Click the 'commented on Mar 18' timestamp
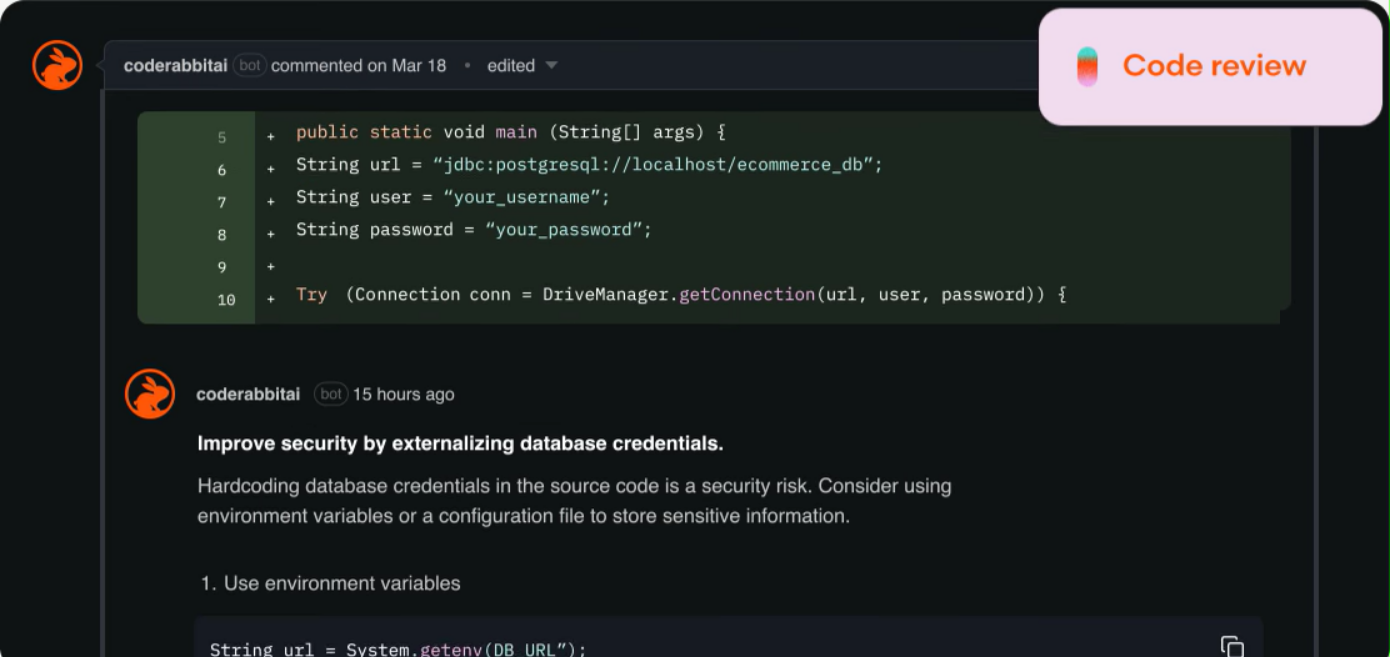This screenshot has height=657, width=1390. (x=359, y=66)
